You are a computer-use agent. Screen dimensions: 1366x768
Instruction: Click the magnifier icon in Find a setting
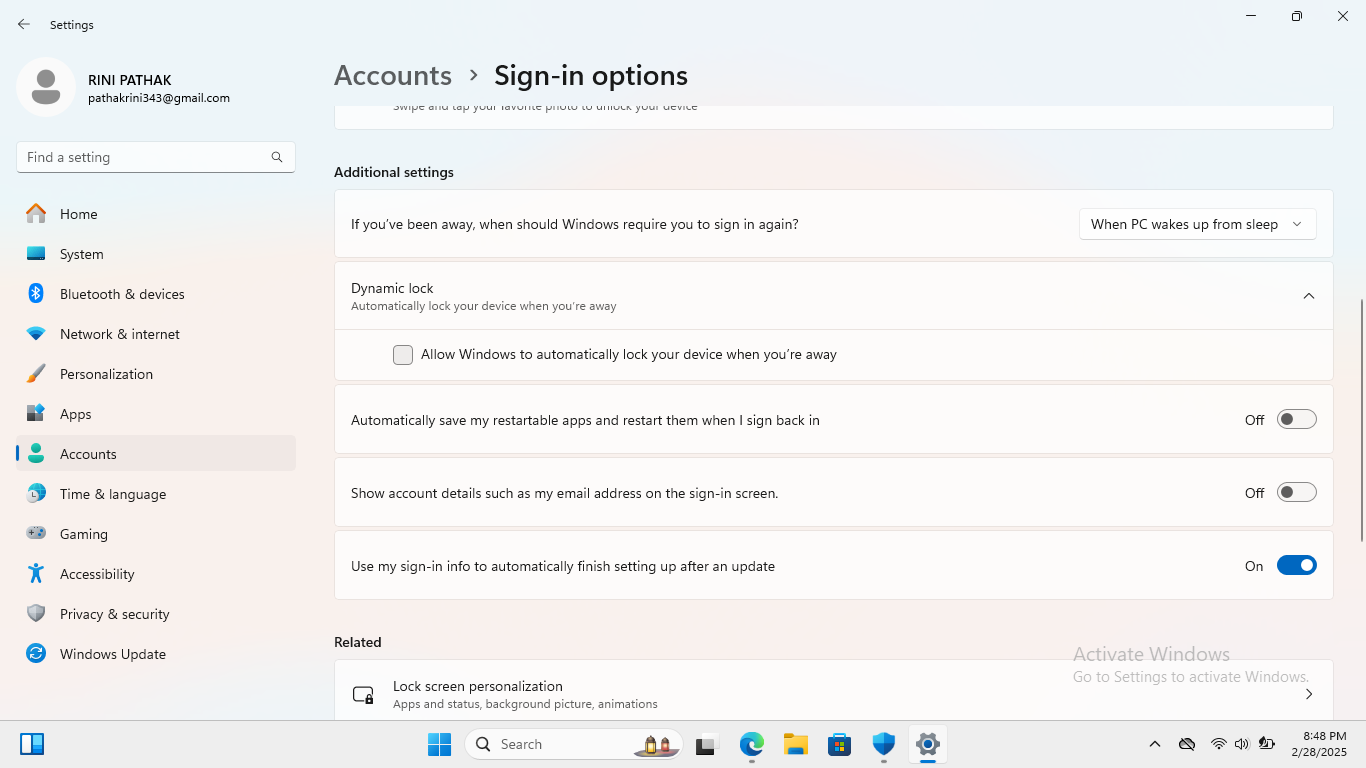click(277, 157)
